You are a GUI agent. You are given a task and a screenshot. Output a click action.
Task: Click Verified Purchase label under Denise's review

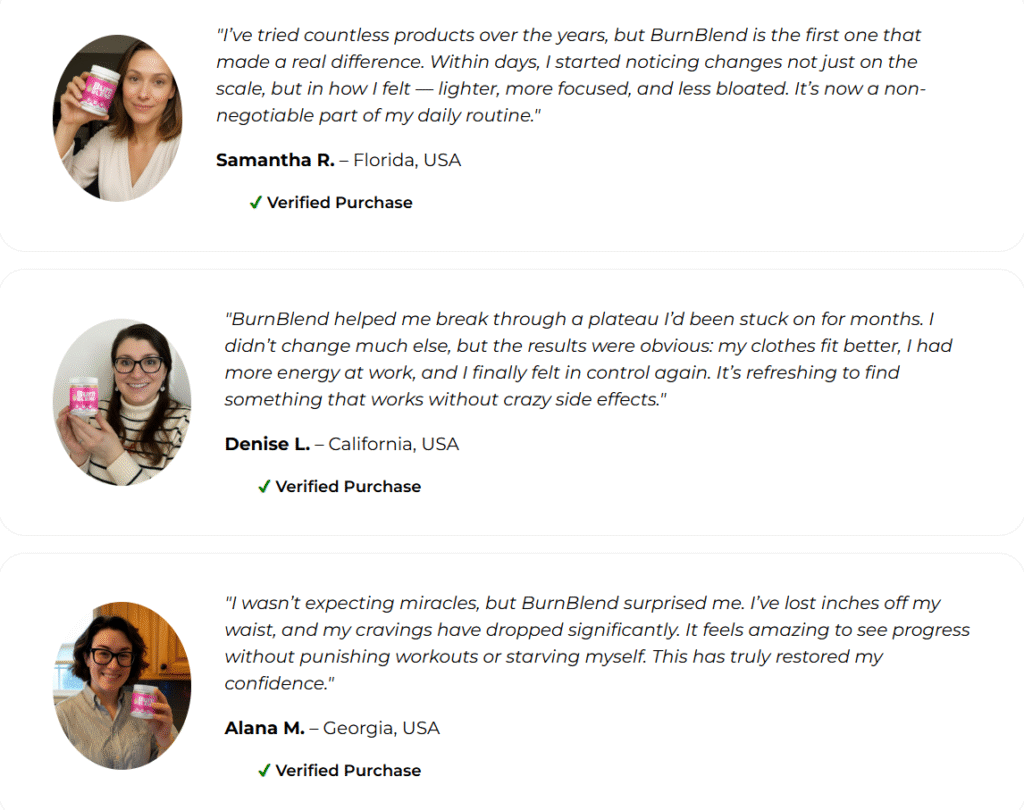tap(348, 487)
